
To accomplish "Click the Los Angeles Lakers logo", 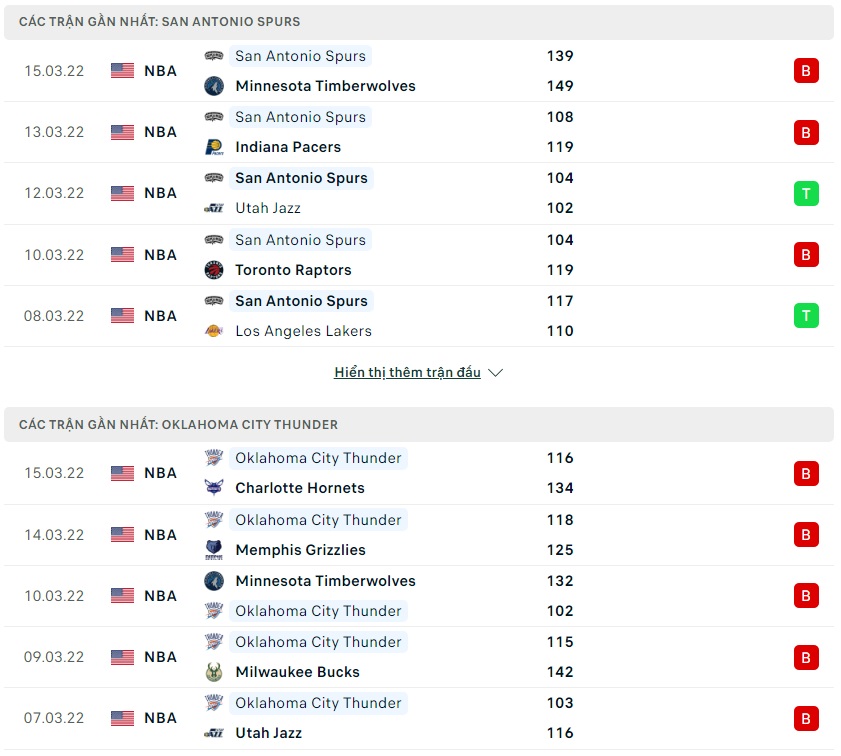I will click(x=213, y=331).
